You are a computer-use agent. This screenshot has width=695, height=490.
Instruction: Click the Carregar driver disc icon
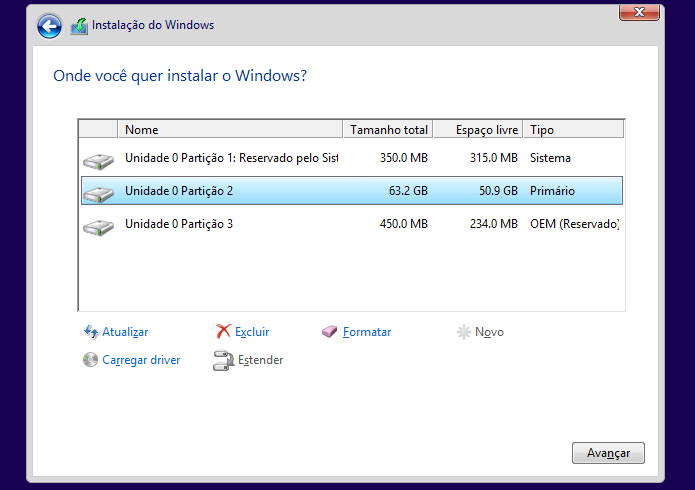(90, 360)
